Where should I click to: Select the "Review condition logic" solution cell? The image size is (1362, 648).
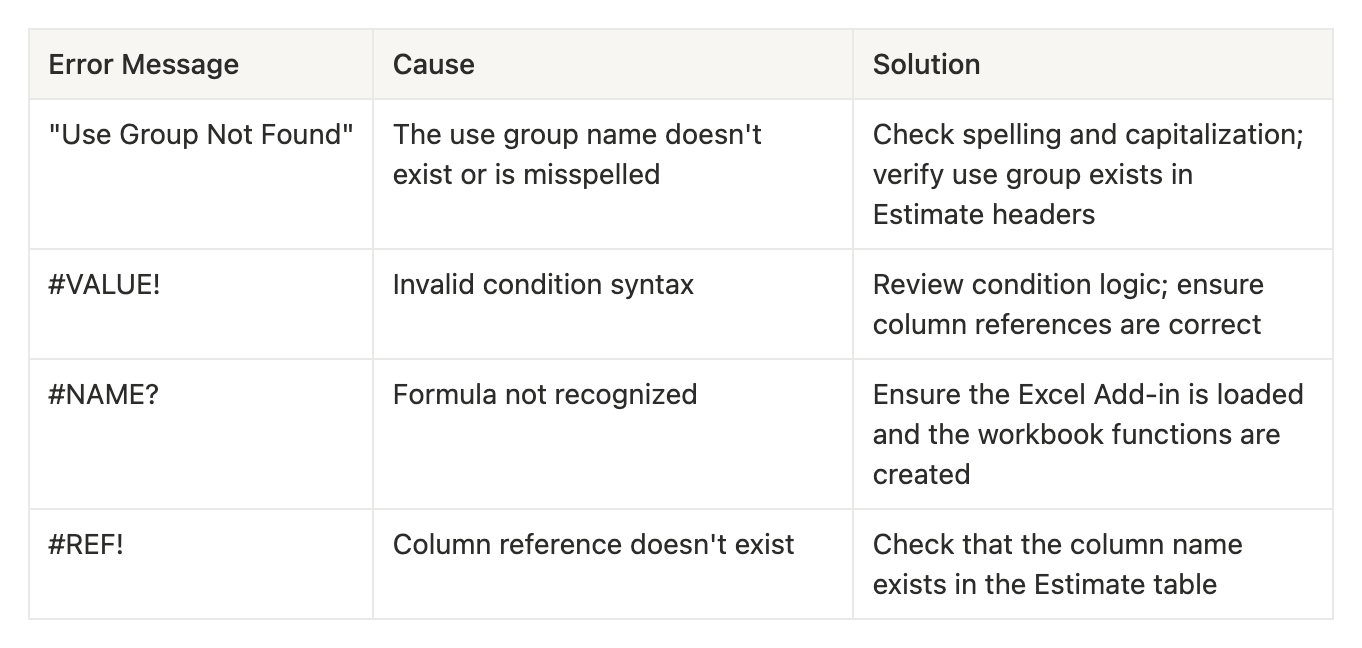point(1067,304)
